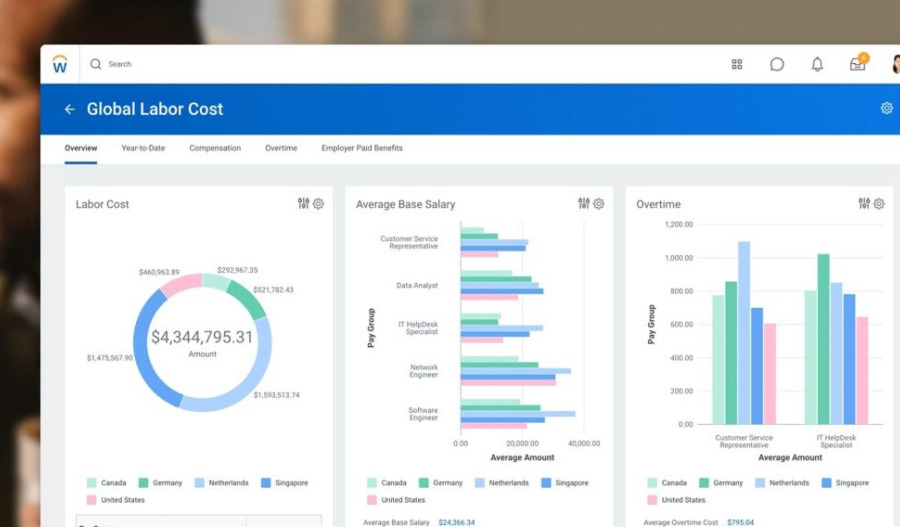Open the chat messages icon
Viewport: 900px width, 527px height.
tap(777, 64)
